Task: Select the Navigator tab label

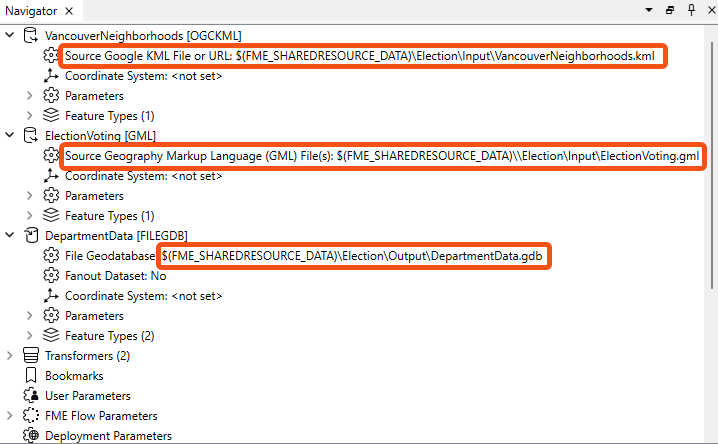Action: pos(31,11)
